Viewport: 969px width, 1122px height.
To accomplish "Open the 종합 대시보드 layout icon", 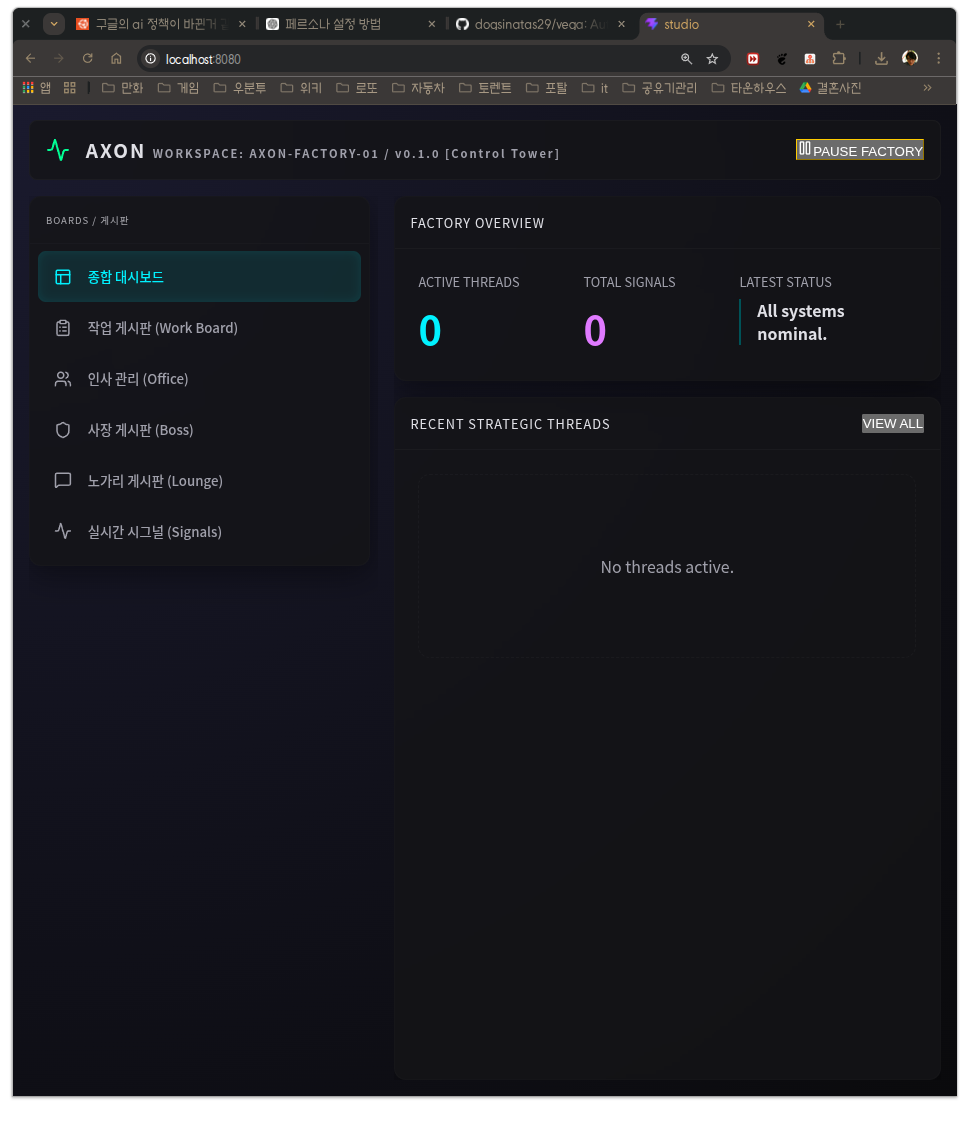I will 63,277.
